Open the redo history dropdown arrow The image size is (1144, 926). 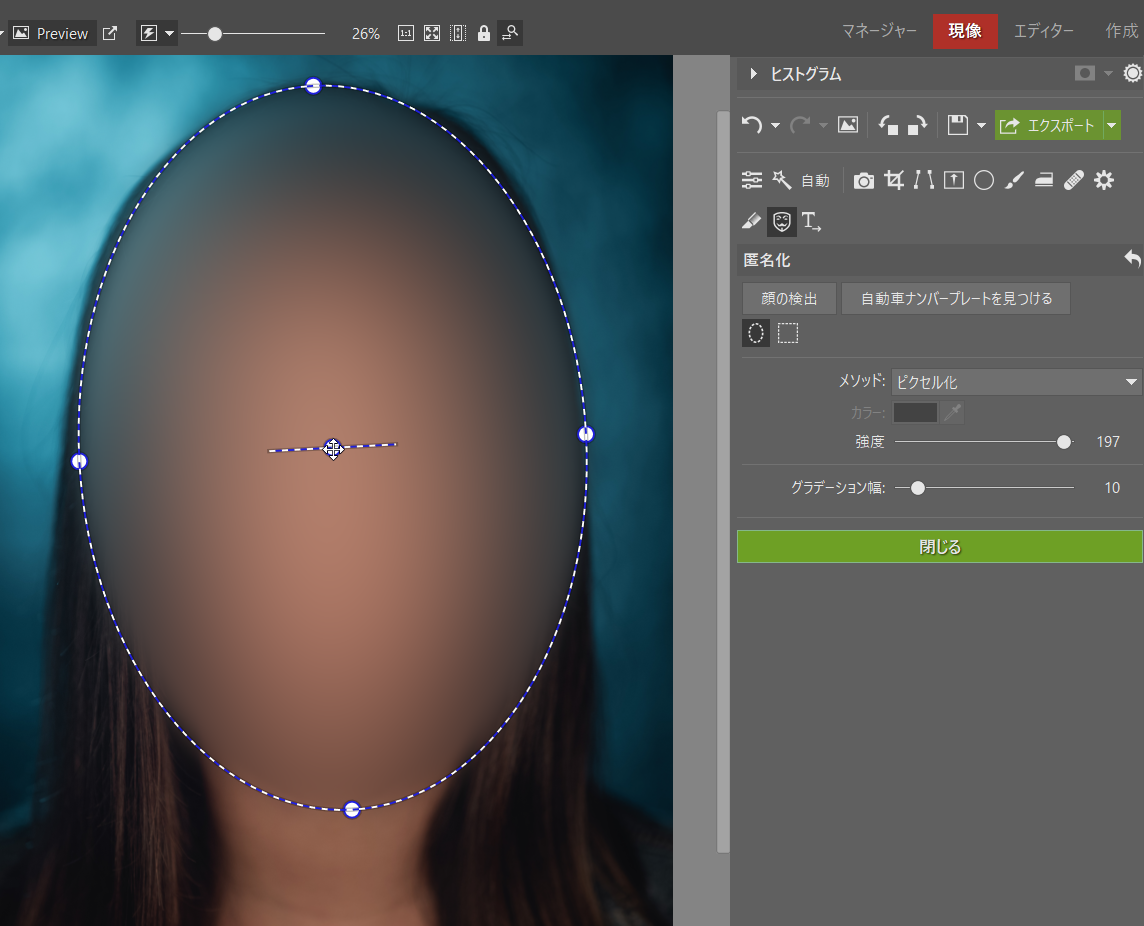[823, 126]
